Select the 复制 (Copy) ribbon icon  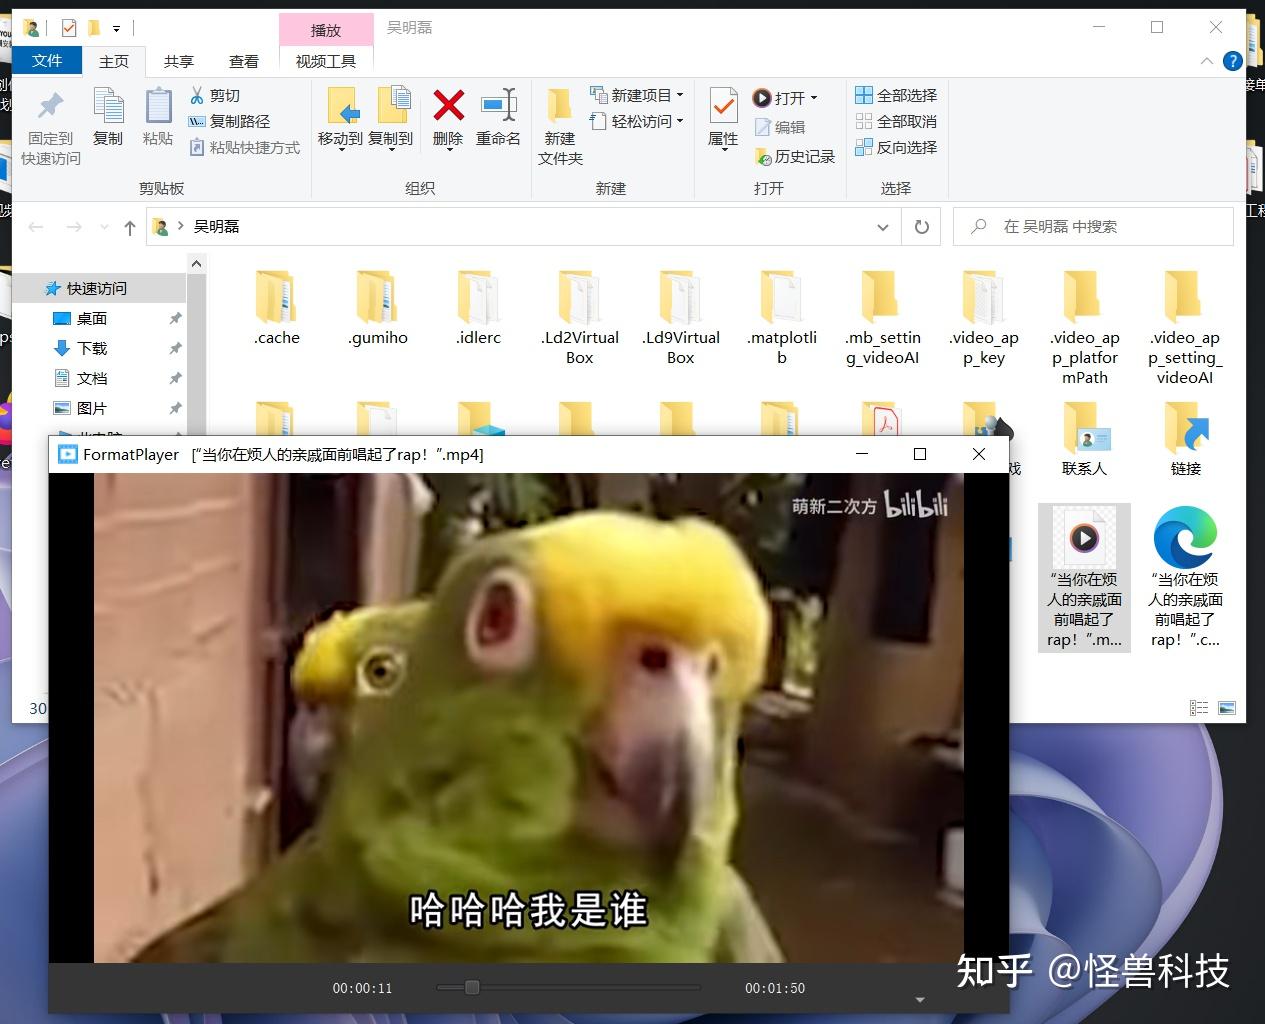(108, 120)
